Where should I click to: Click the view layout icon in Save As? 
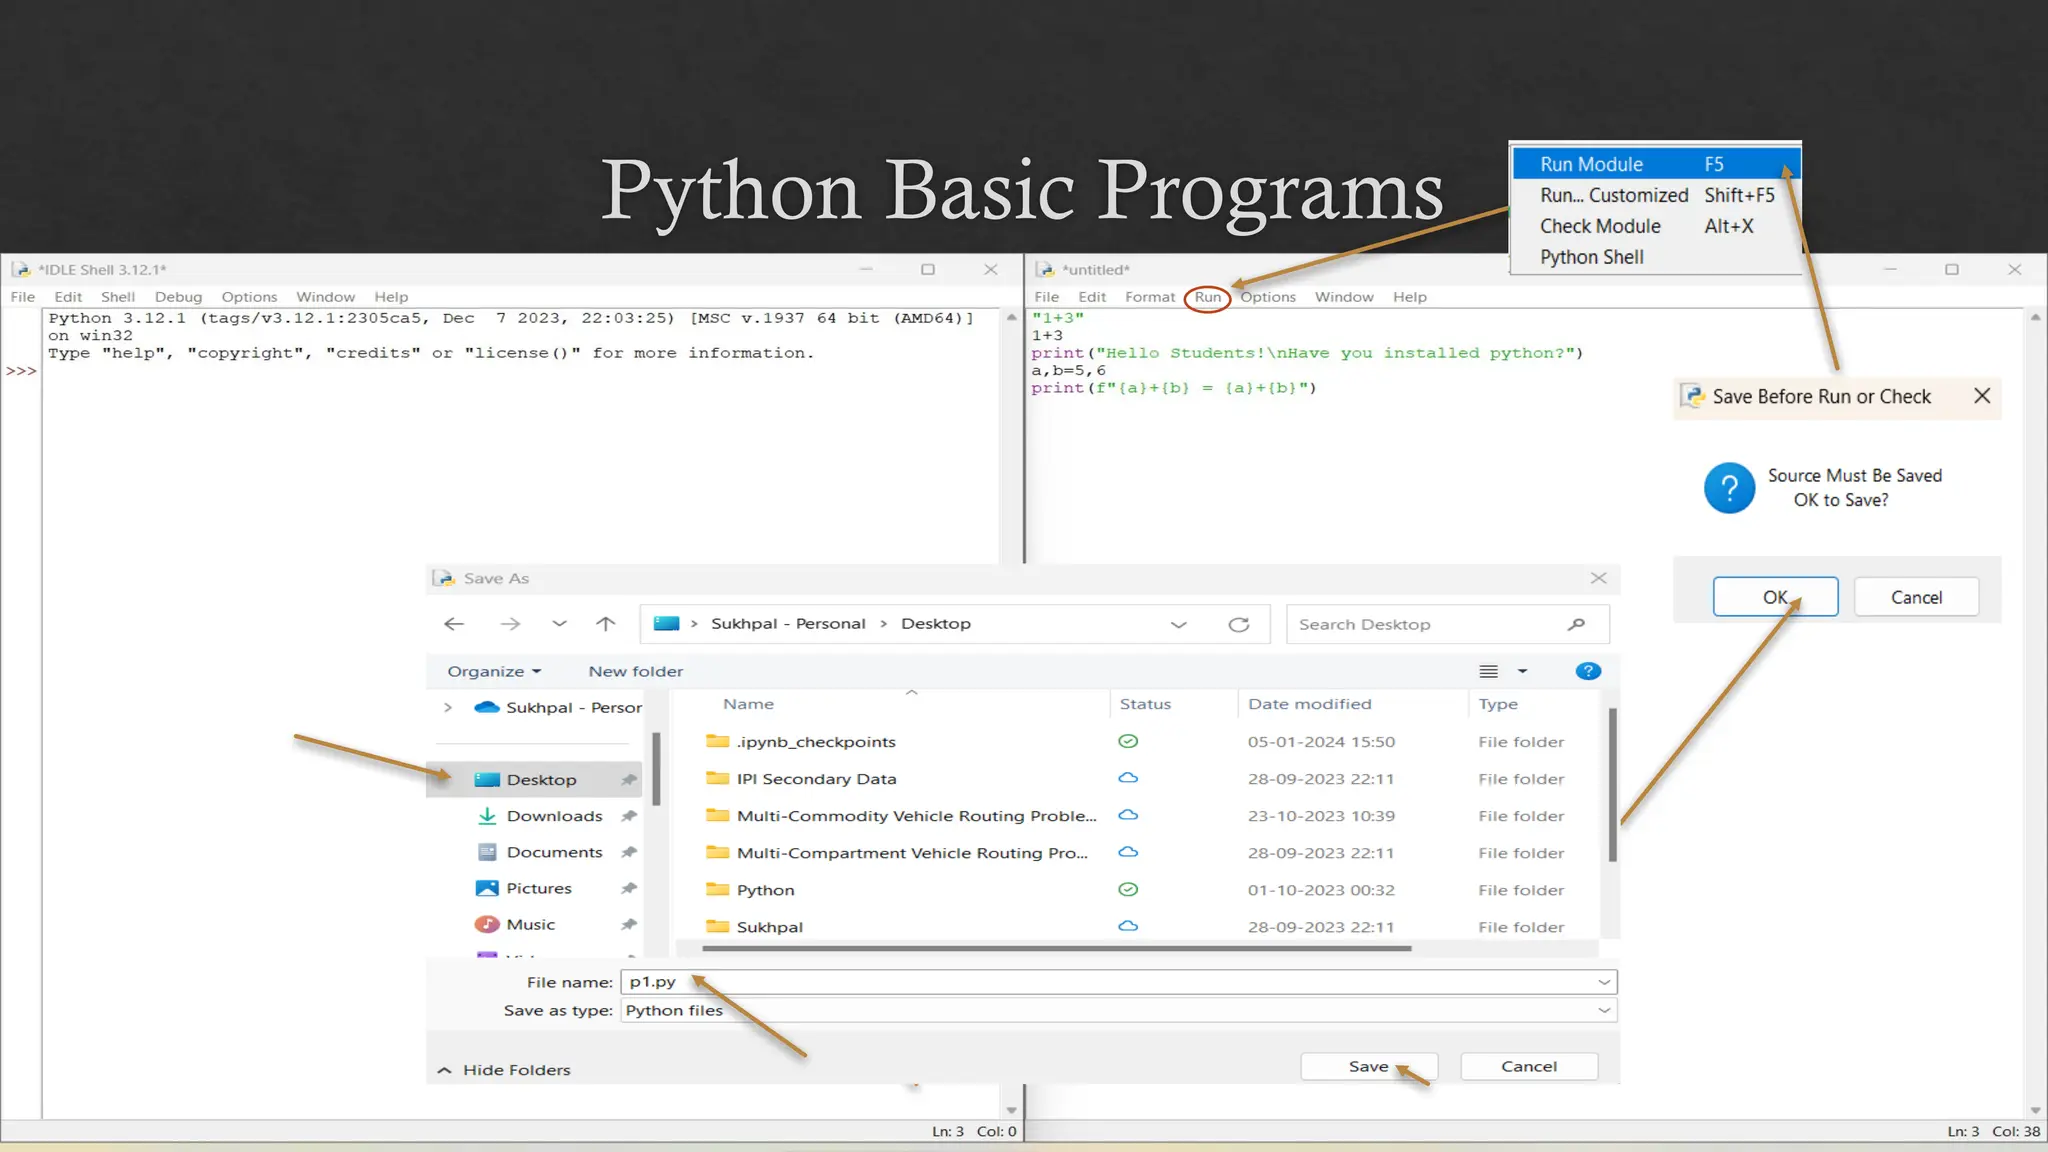point(1489,671)
